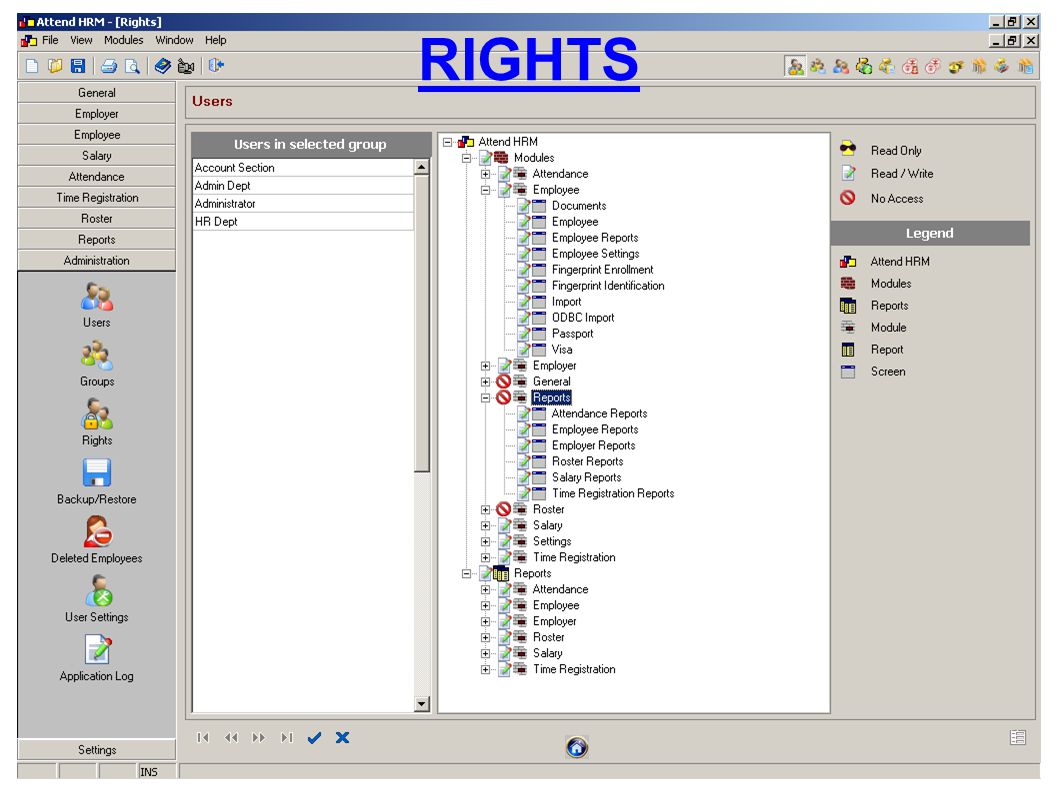1058x793 pixels.
Task: Open the Salary sidebar section
Action: click(x=96, y=155)
